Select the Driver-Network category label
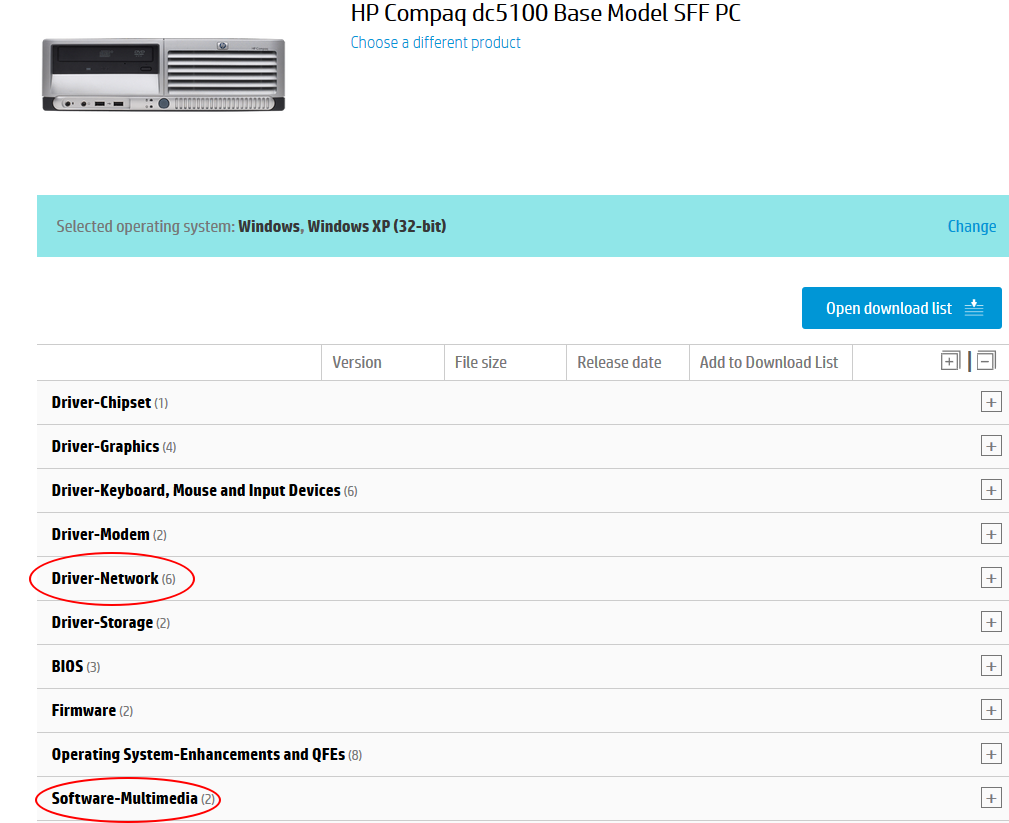This screenshot has height=823, width=1009. [105, 578]
